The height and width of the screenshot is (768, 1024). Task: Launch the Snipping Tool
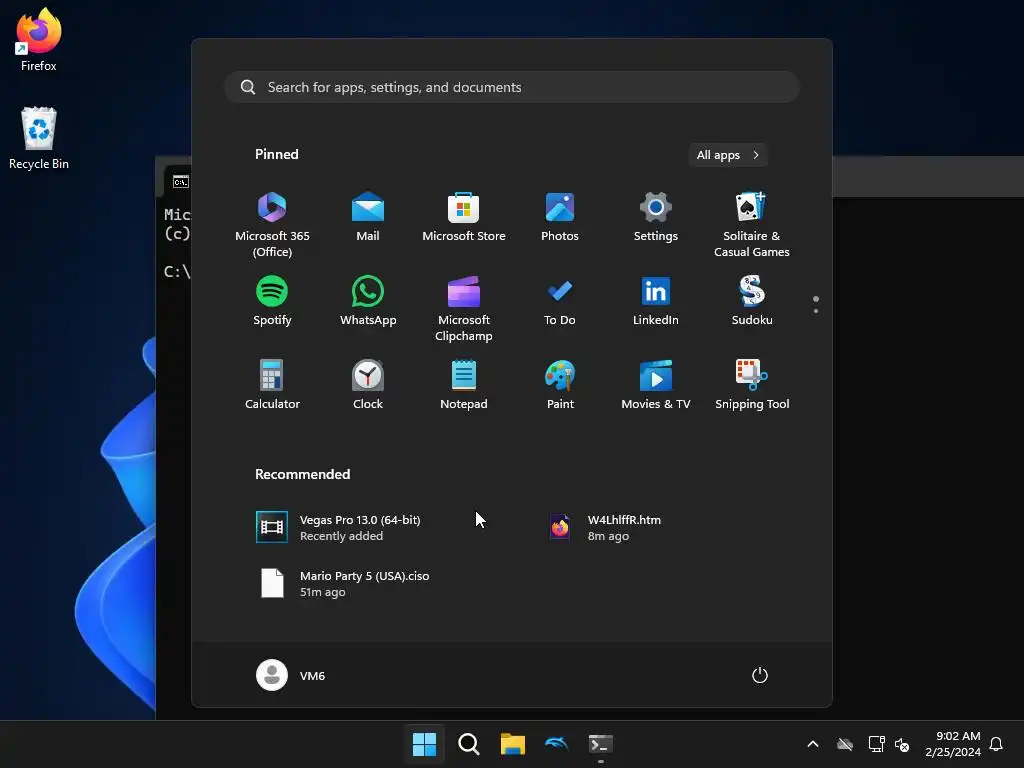[x=752, y=385]
